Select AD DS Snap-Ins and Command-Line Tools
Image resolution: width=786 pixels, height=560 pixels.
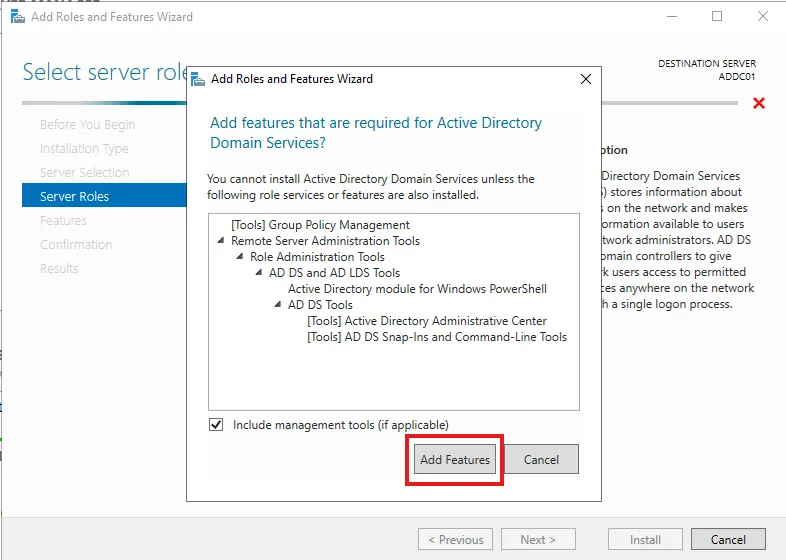[x=437, y=337]
